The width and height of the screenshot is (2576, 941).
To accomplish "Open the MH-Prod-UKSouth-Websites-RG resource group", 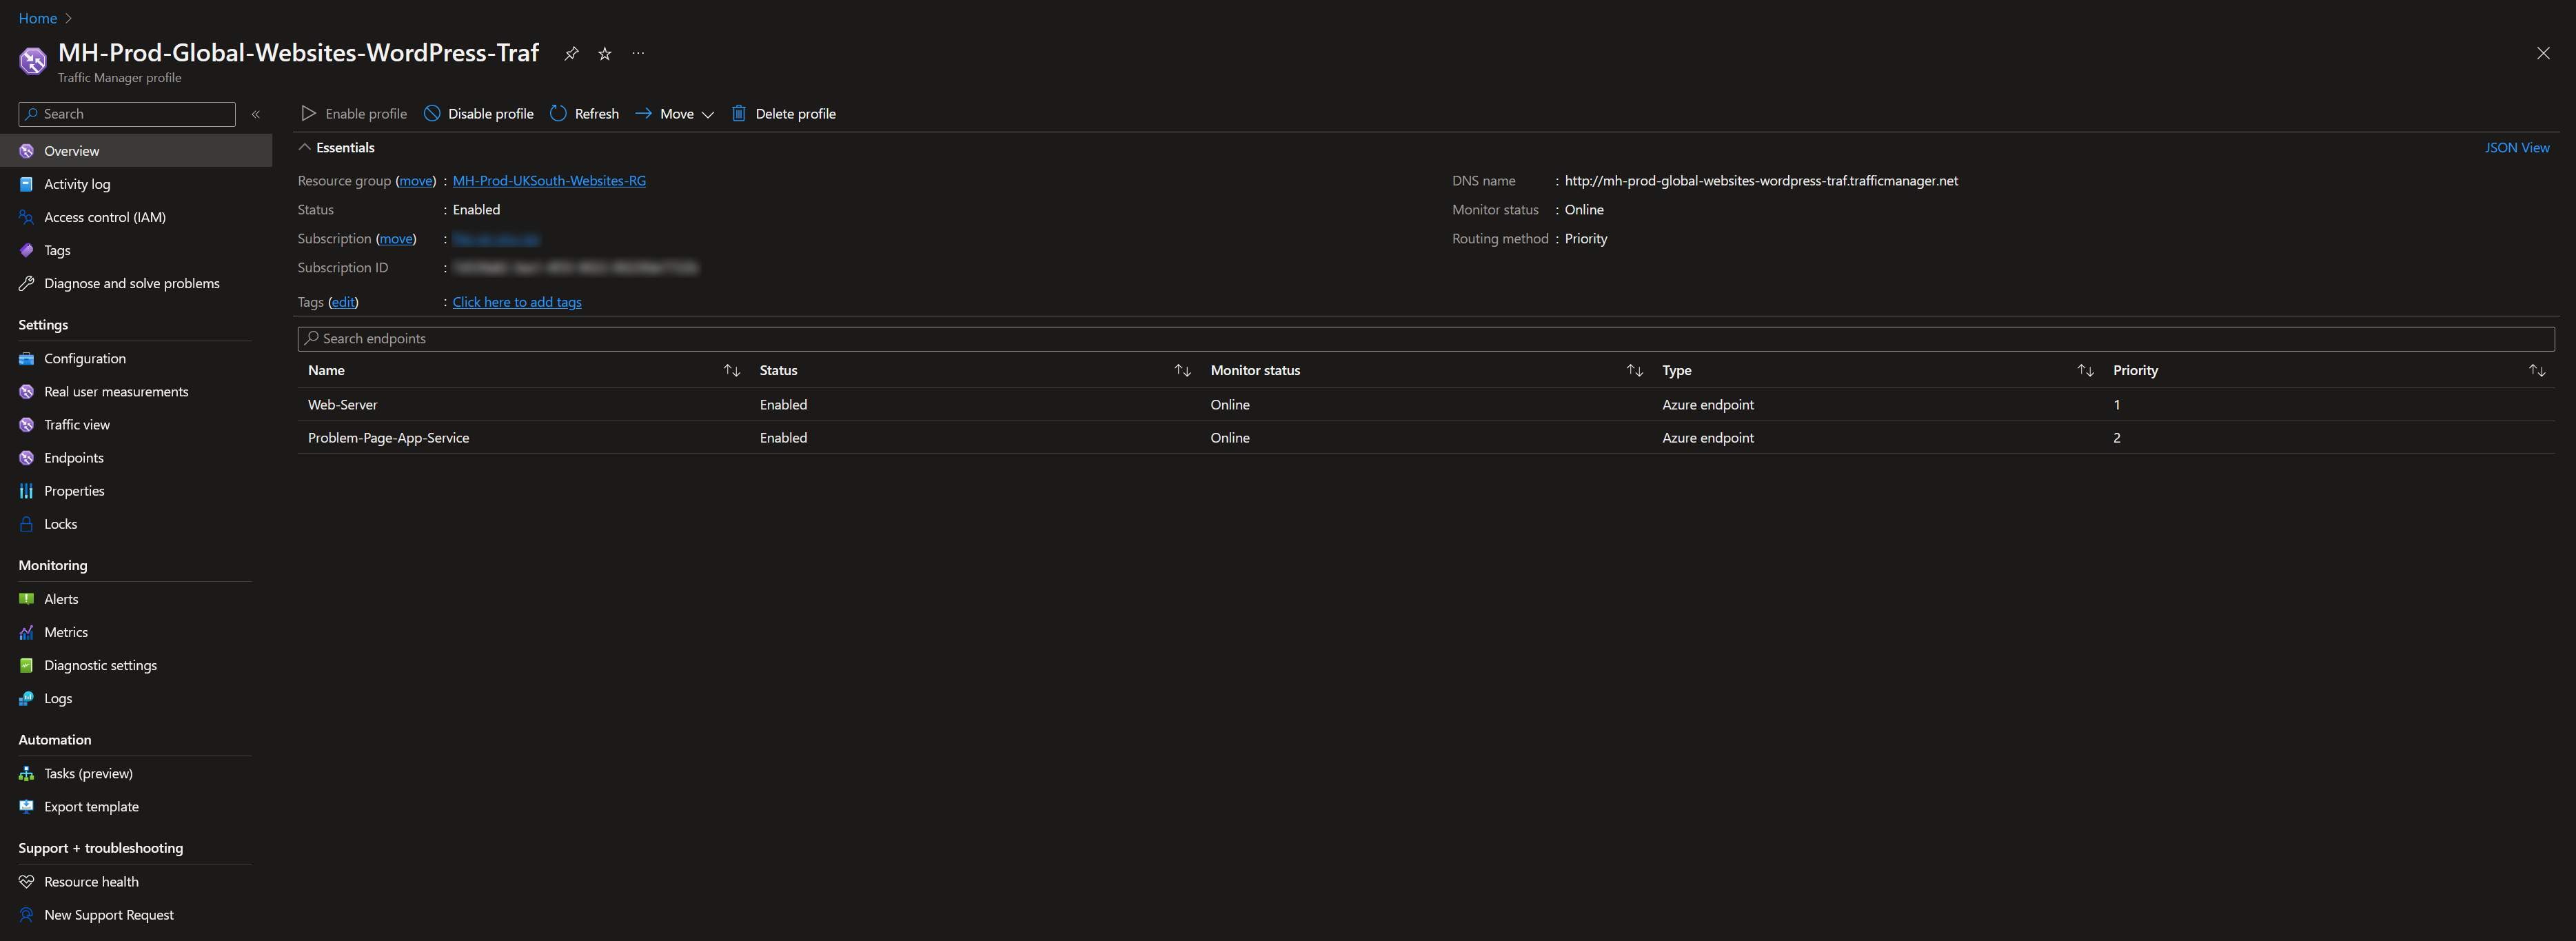I will (x=549, y=181).
